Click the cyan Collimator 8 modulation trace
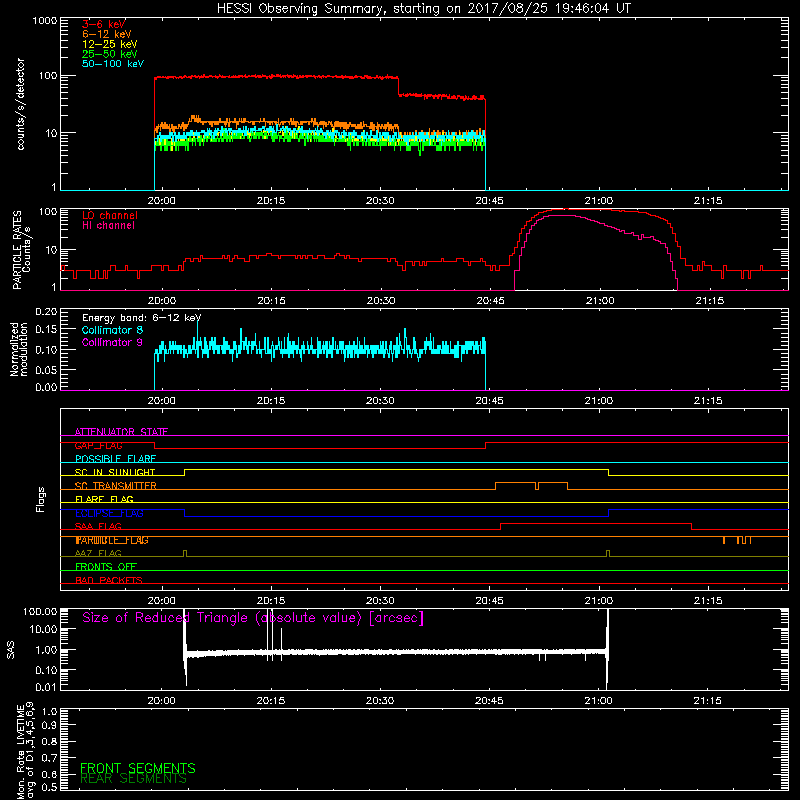This screenshot has height=800, width=800. (x=320, y=348)
